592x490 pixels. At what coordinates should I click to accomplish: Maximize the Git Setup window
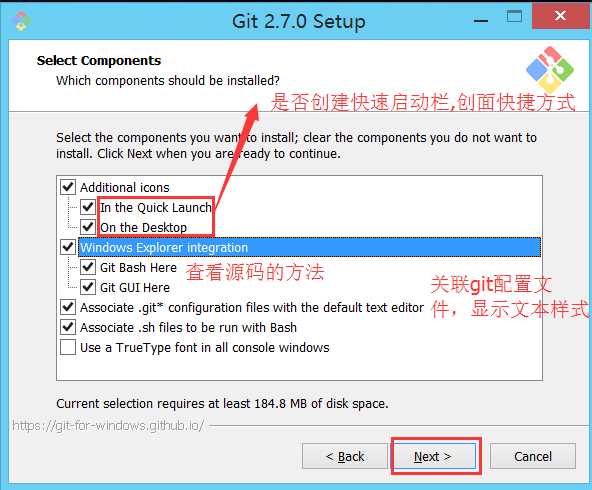tap(514, 17)
